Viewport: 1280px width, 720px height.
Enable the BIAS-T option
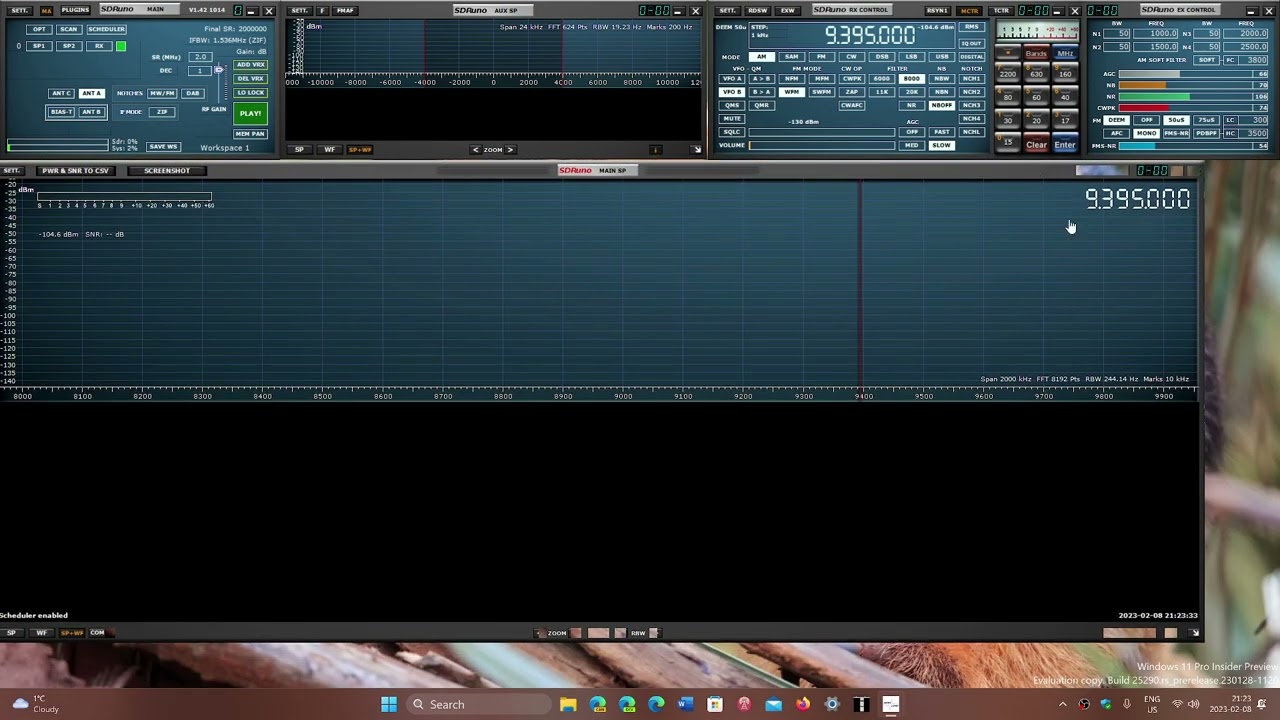pyautogui.click(x=62, y=112)
